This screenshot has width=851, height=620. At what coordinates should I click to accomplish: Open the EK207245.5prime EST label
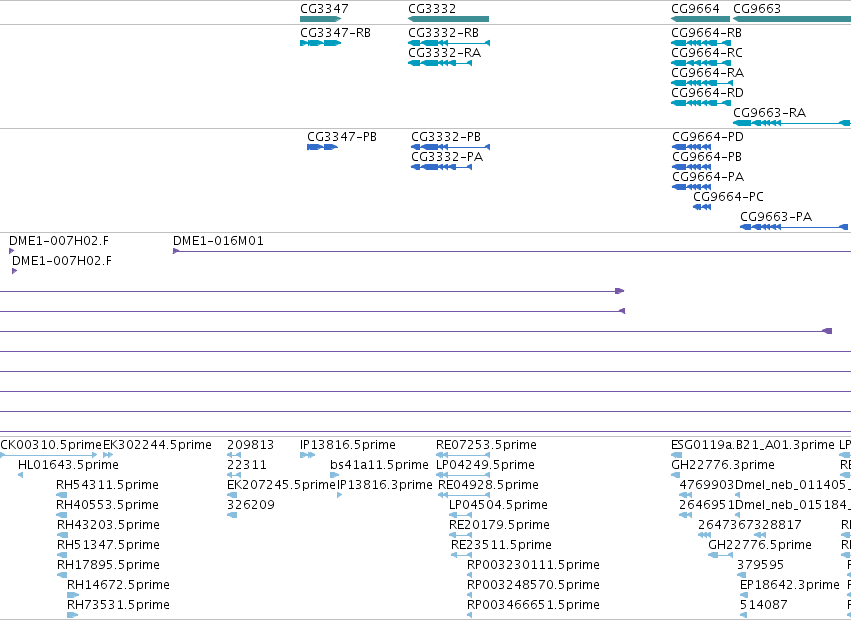point(281,485)
